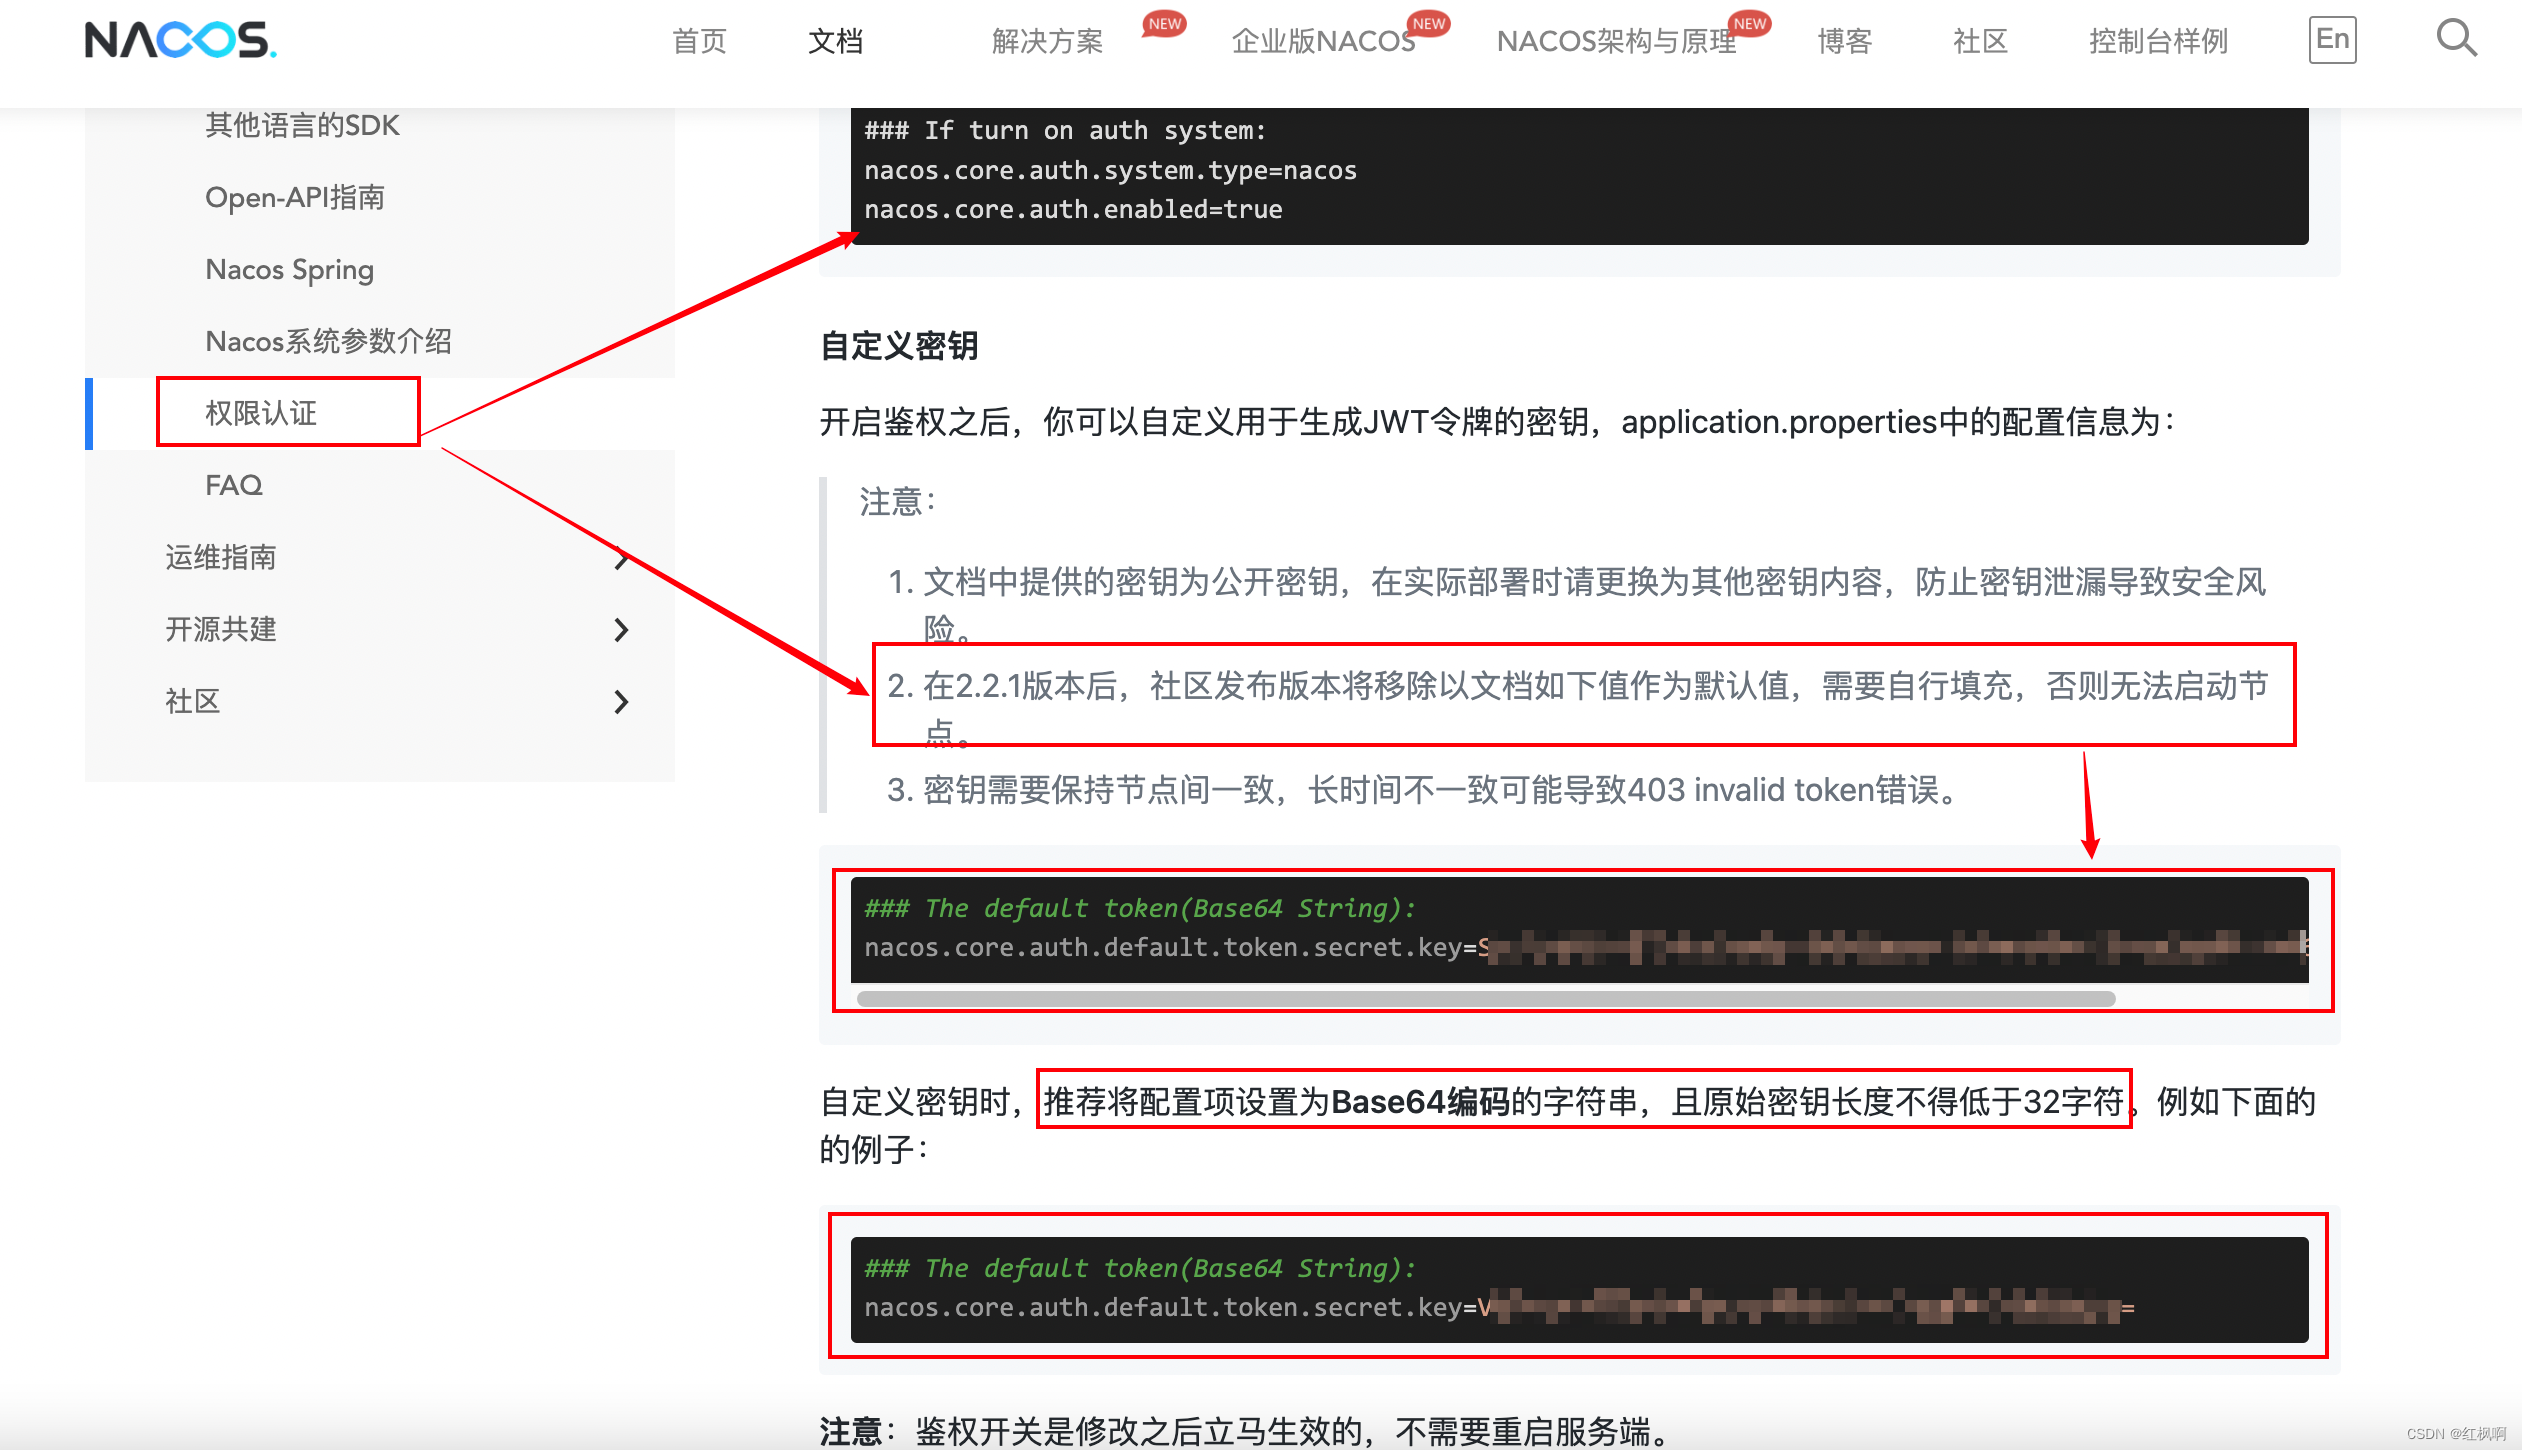The height and width of the screenshot is (1450, 2522).
Task: Switch language with the En button
Action: pos(2332,40)
